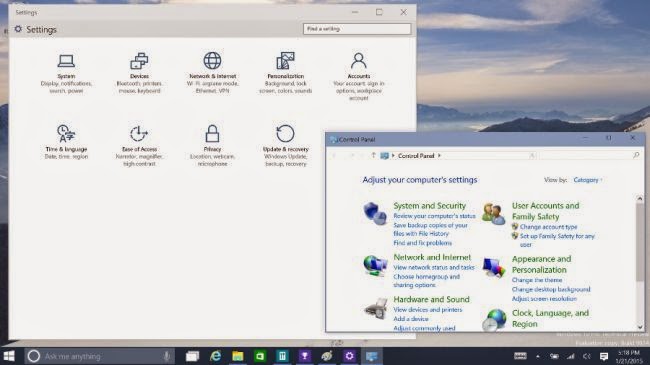Open View network status and tasks
The image size is (650, 365).
pos(434,268)
